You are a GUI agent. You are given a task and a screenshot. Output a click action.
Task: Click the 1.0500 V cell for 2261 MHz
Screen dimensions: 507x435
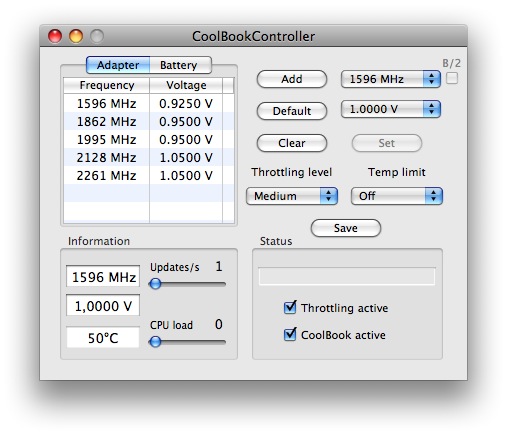pyautogui.click(x=186, y=175)
